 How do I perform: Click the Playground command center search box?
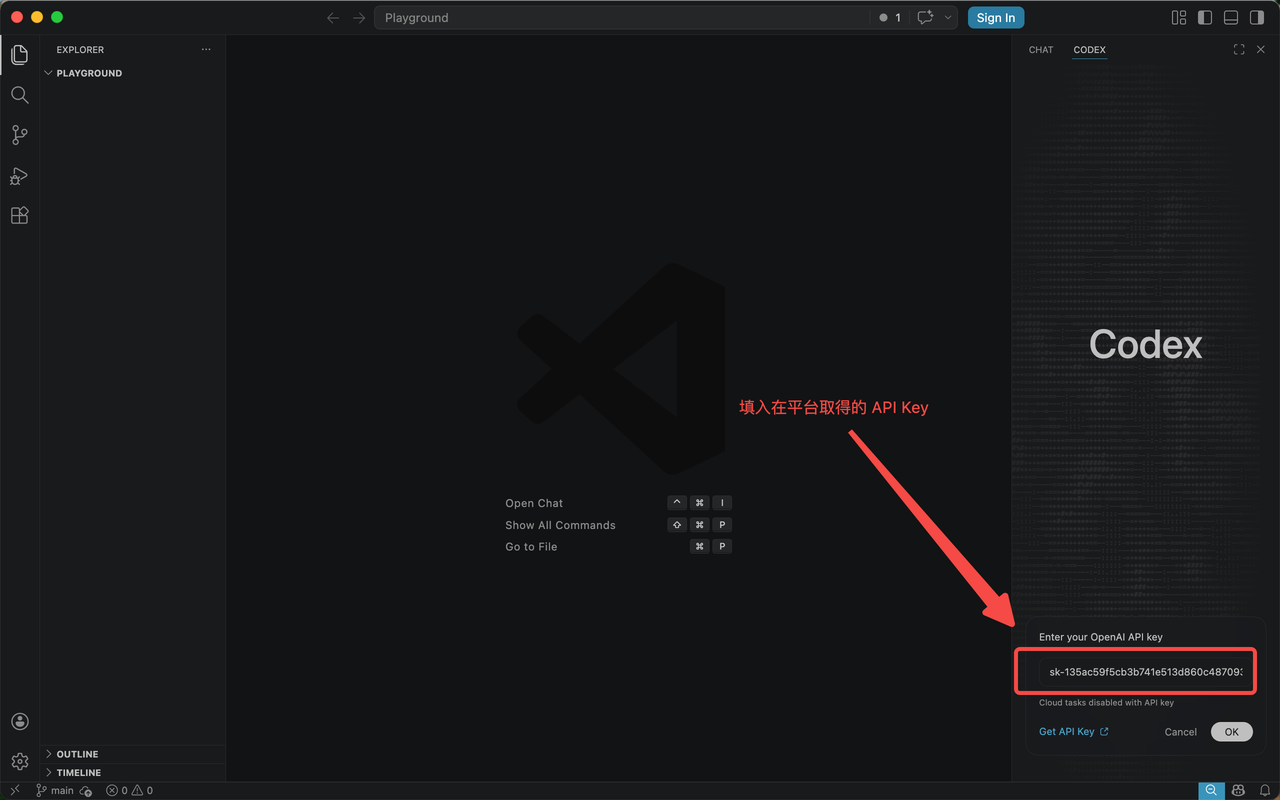point(622,18)
